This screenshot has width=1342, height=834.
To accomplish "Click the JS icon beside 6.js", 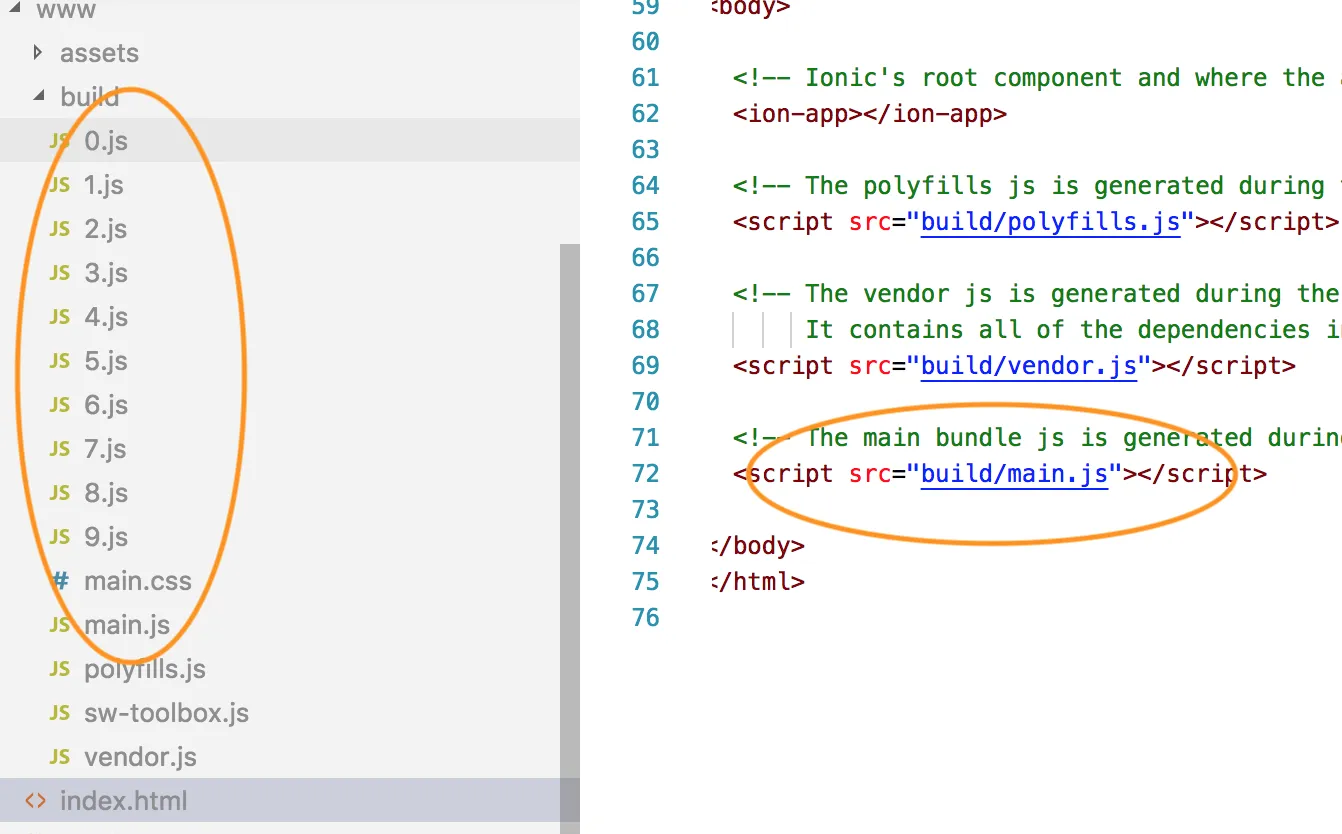I will [x=60, y=405].
